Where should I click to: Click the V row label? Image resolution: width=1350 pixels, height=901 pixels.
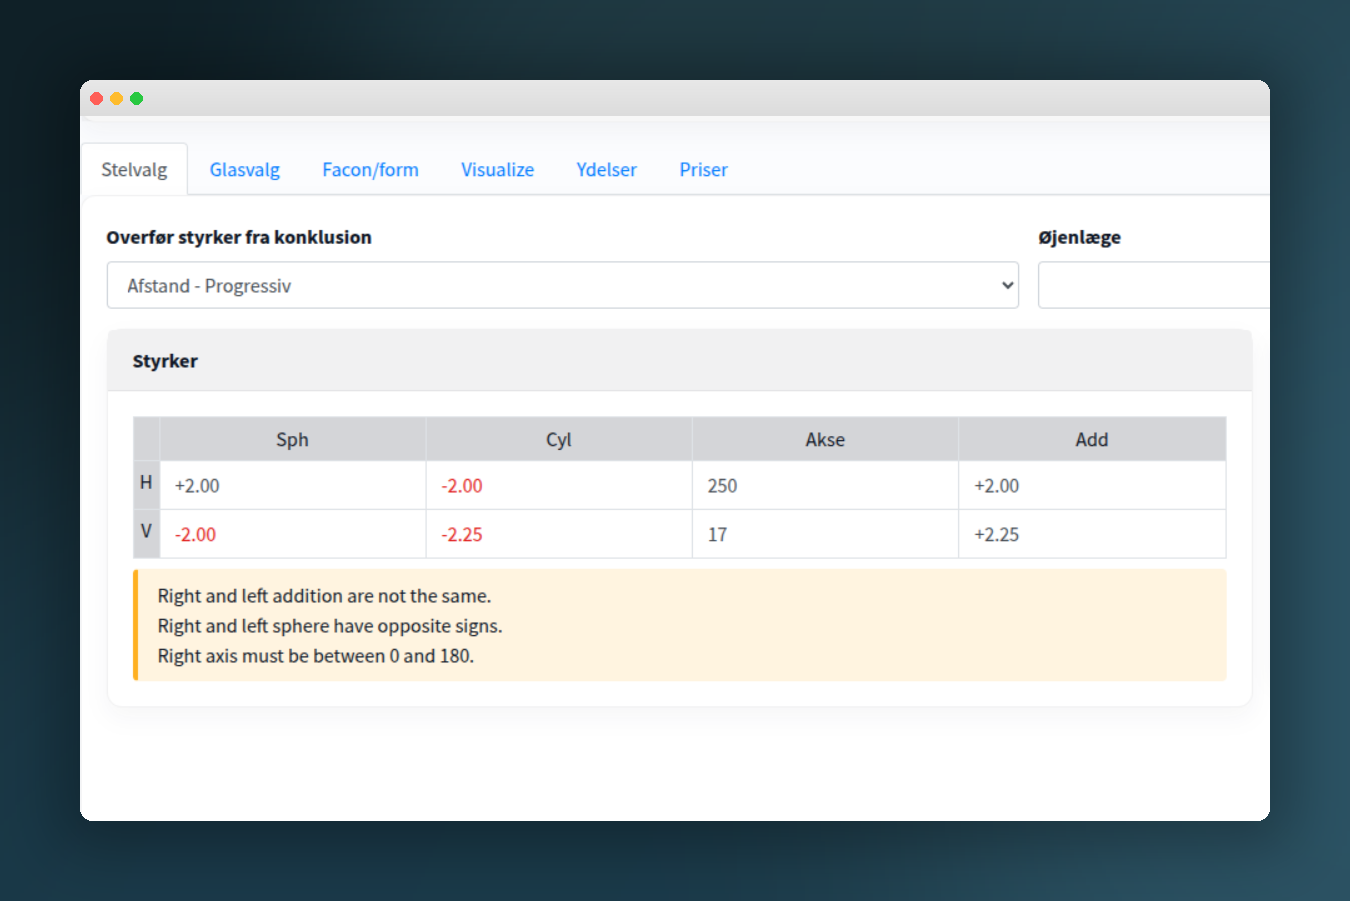pos(146,532)
